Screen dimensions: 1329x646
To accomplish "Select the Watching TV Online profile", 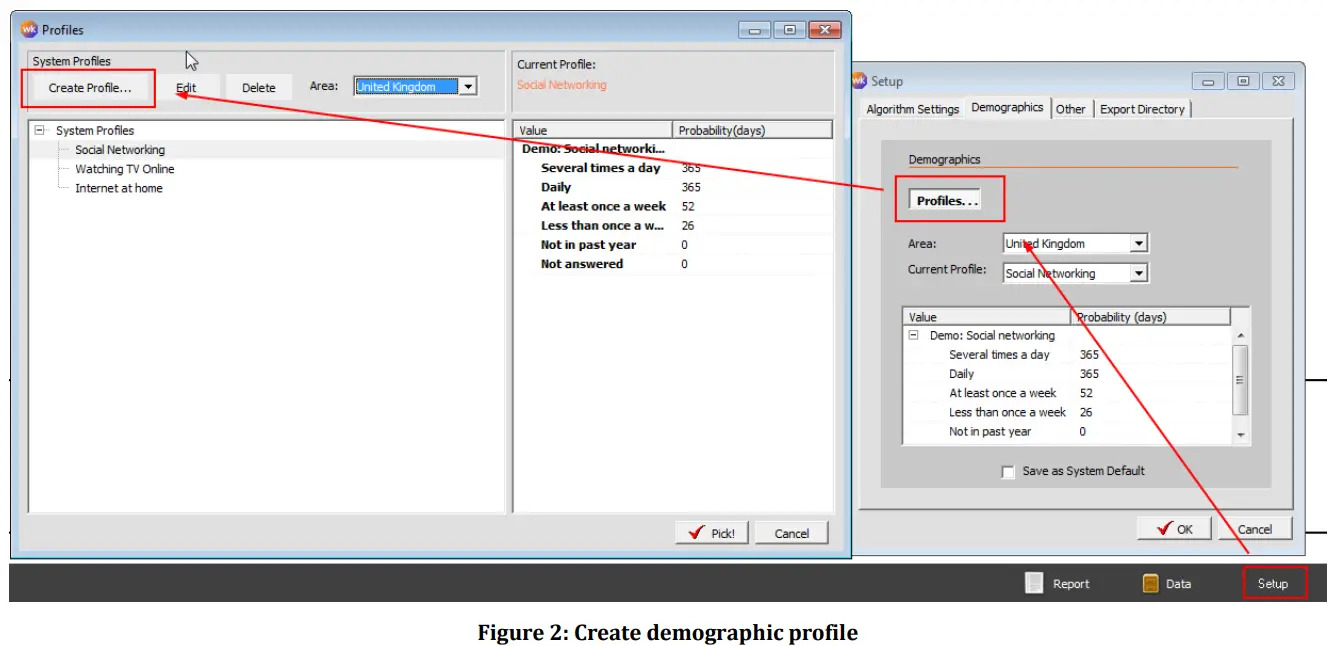I will [x=124, y=168].
